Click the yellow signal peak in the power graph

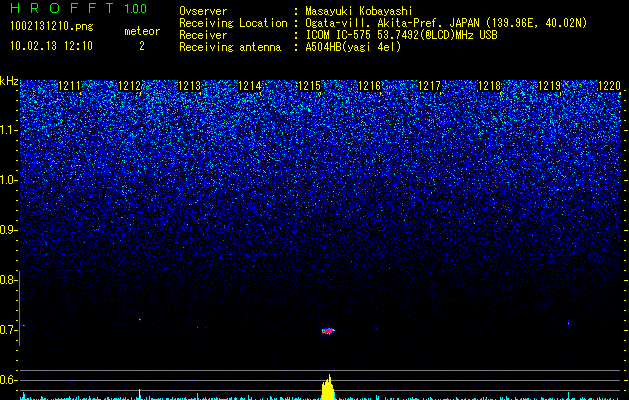pos(328,387)
